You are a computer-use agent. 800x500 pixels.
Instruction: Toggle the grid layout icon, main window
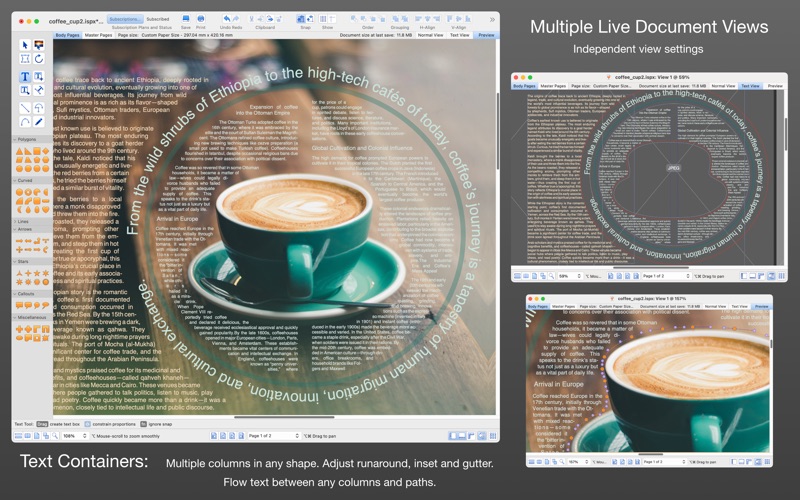(493, 436)
